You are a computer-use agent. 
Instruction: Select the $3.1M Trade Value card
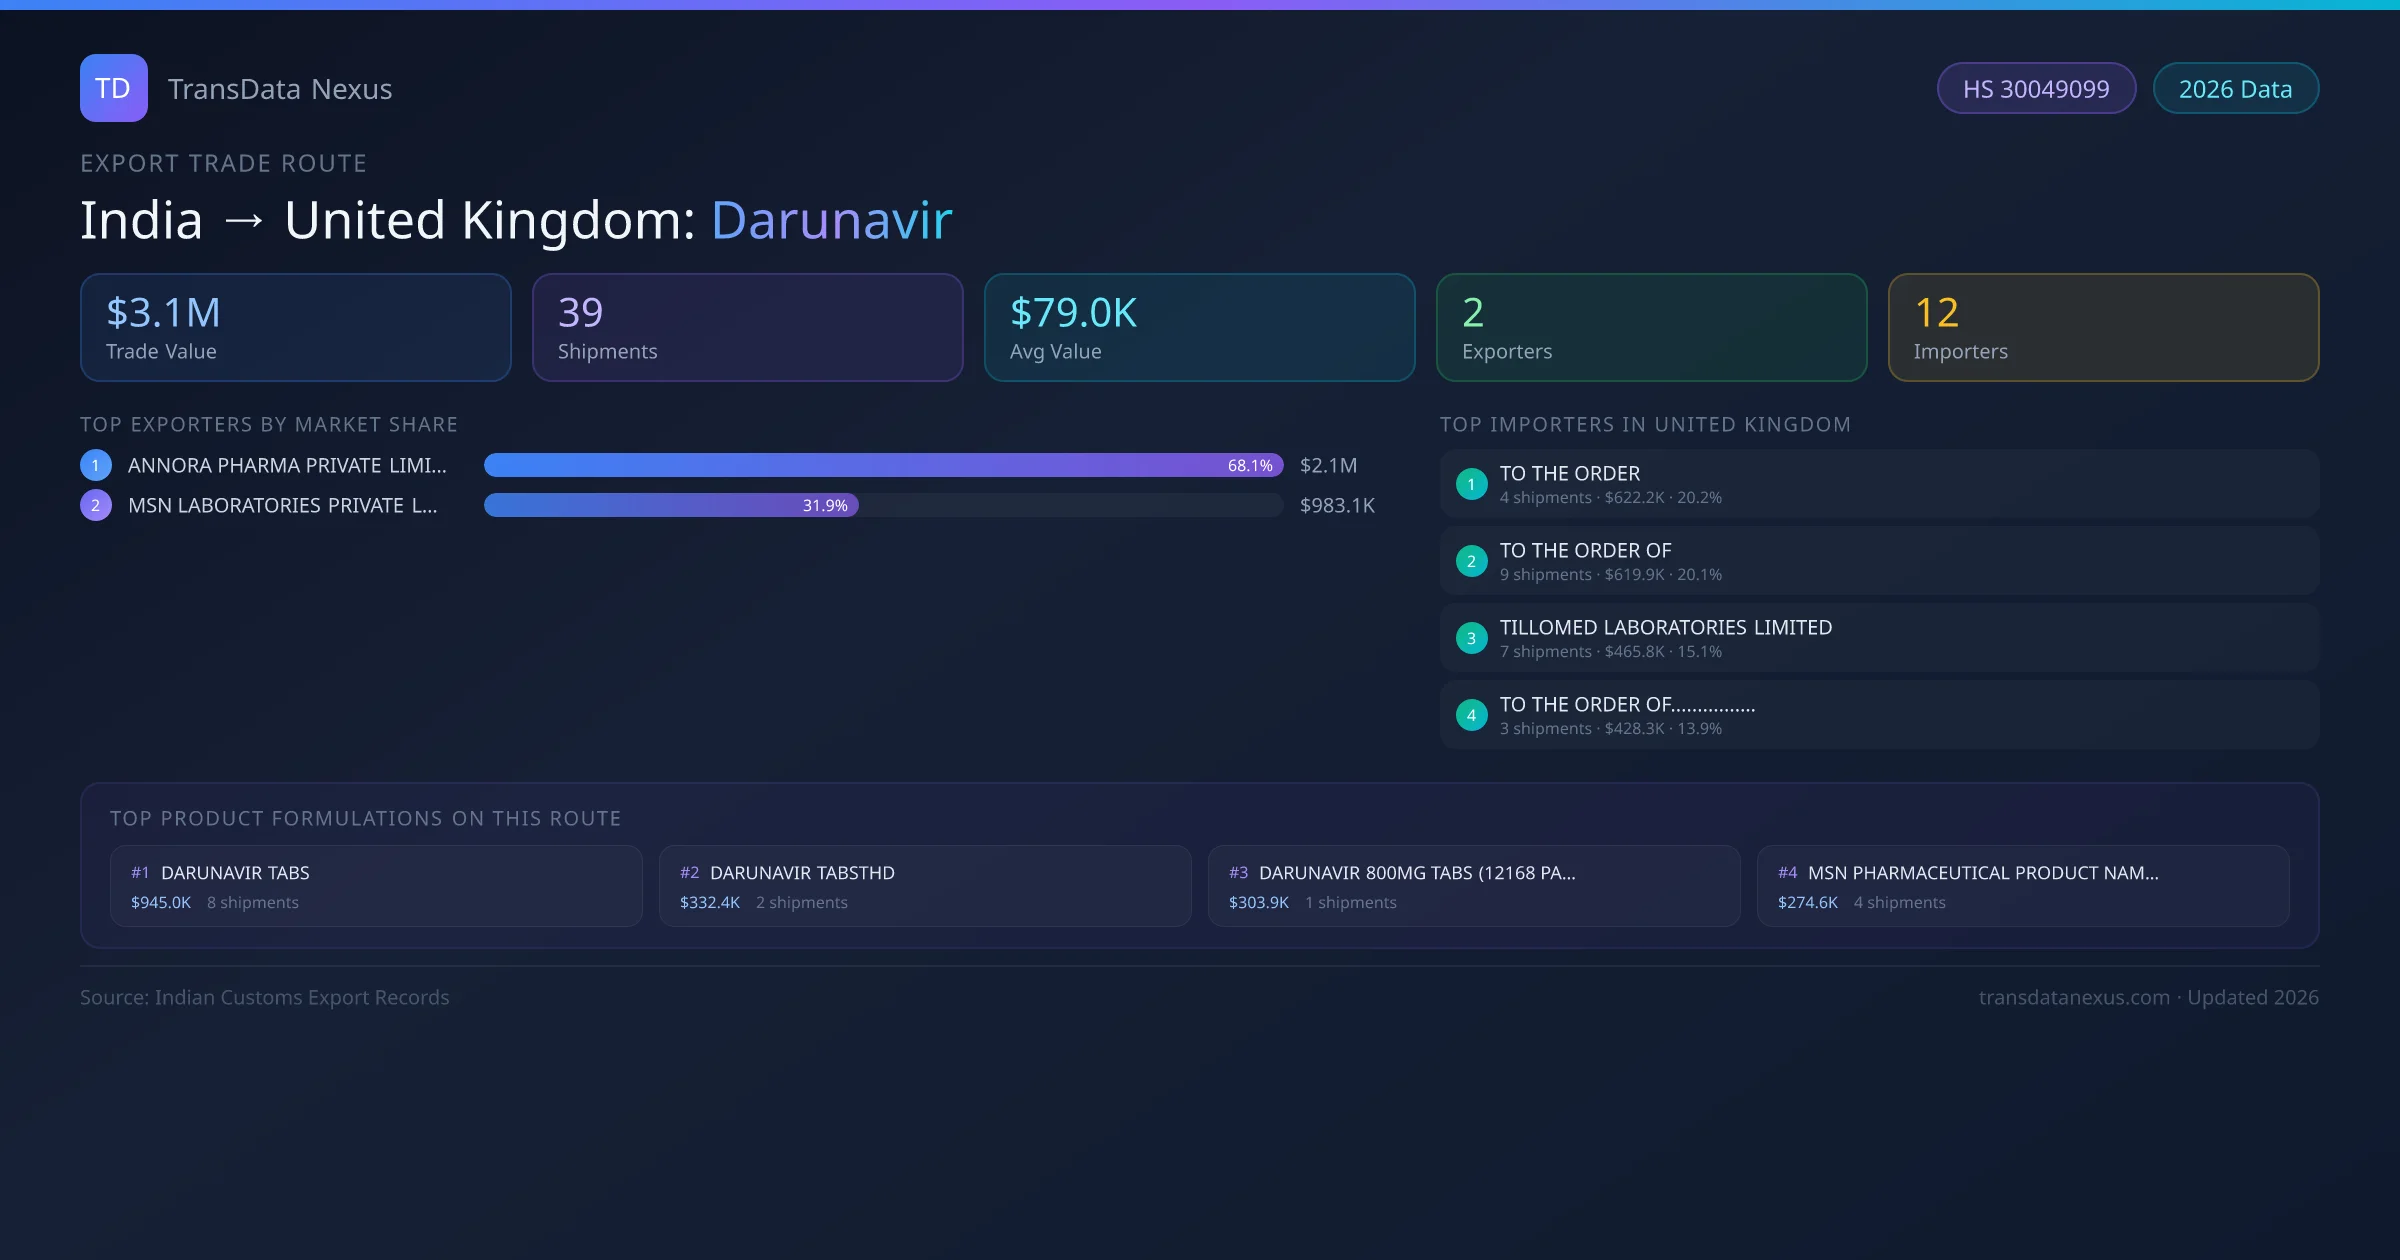295,328
